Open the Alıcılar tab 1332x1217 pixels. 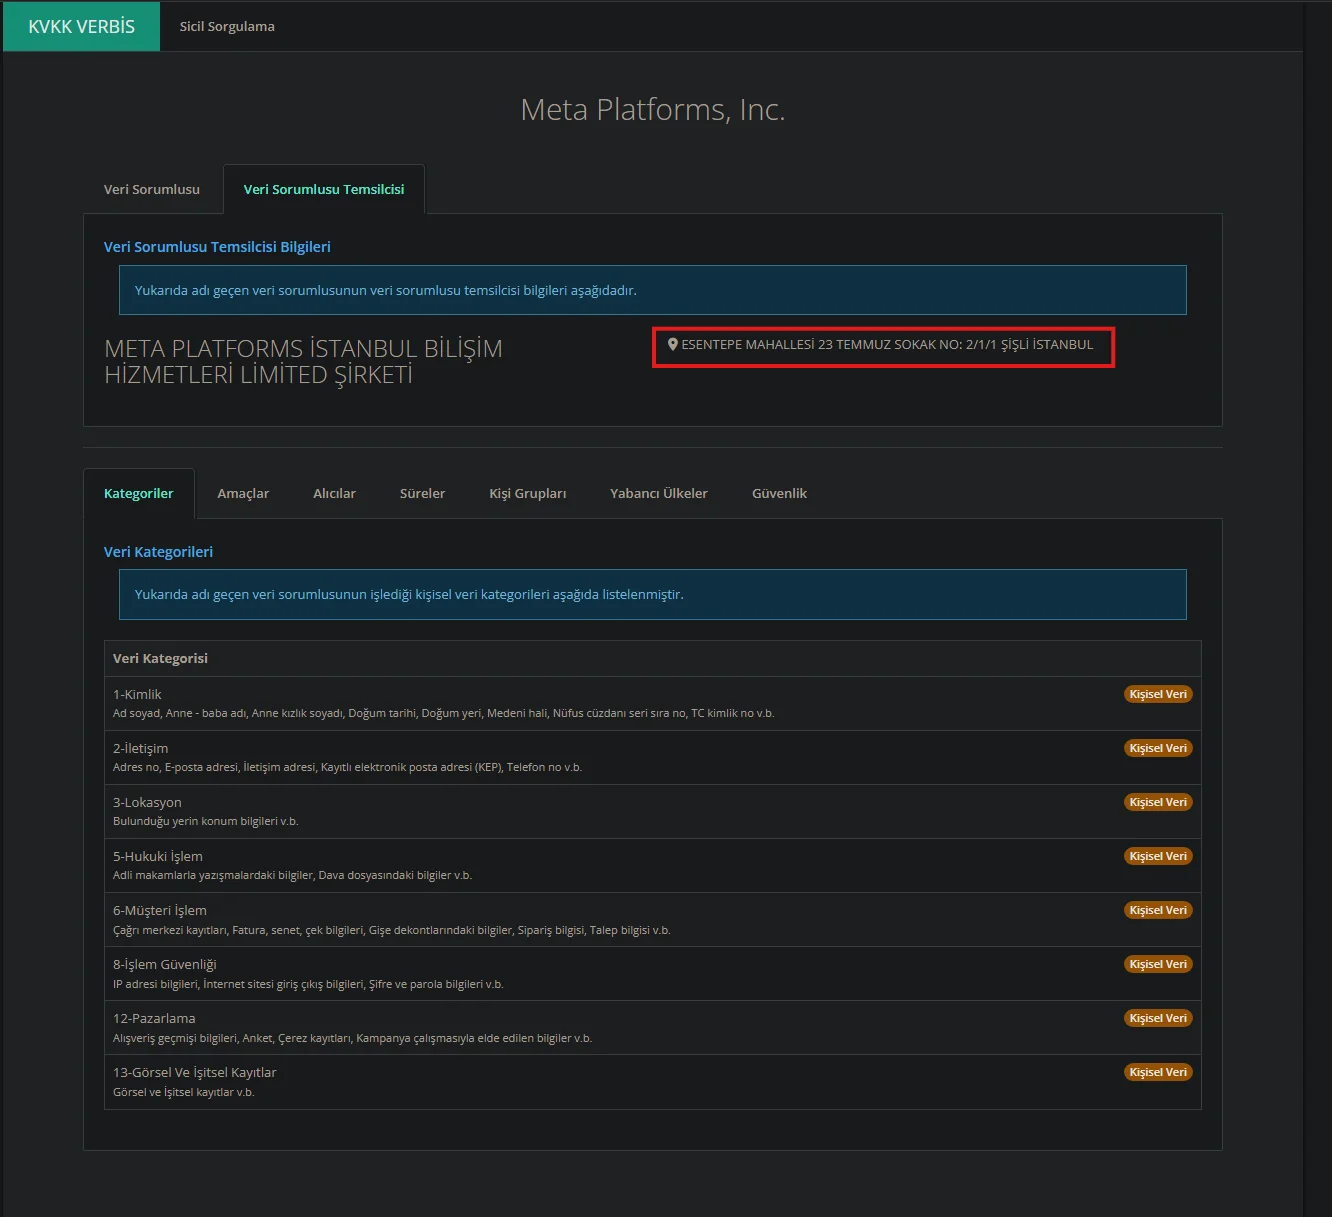(x=334, y=493)
